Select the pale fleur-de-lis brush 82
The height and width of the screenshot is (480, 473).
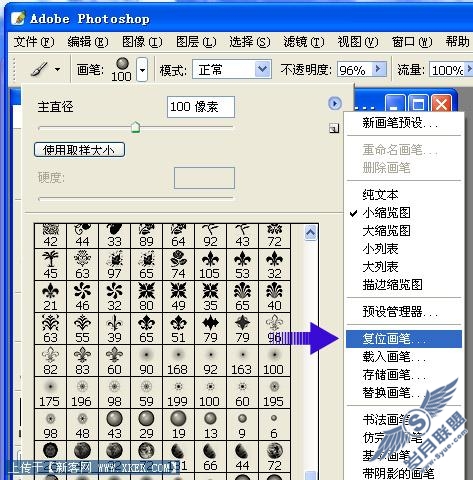tap(50, 361)
